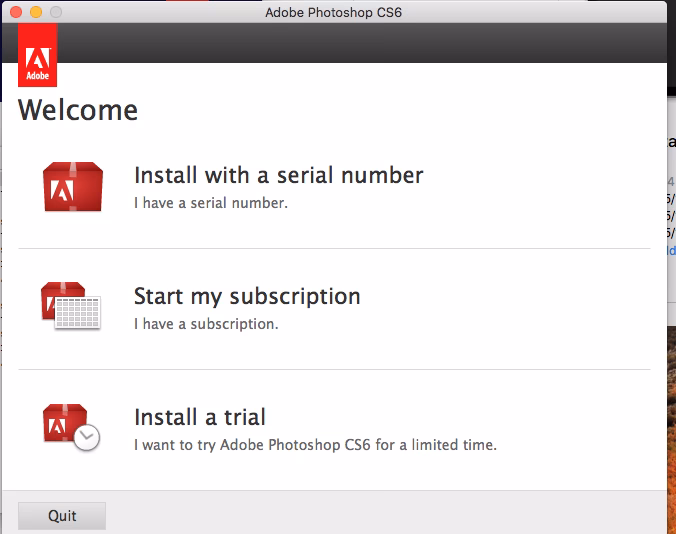Screen dimensions: 676x534
Task: Select Start my subscription option
Action: [247, 297]
